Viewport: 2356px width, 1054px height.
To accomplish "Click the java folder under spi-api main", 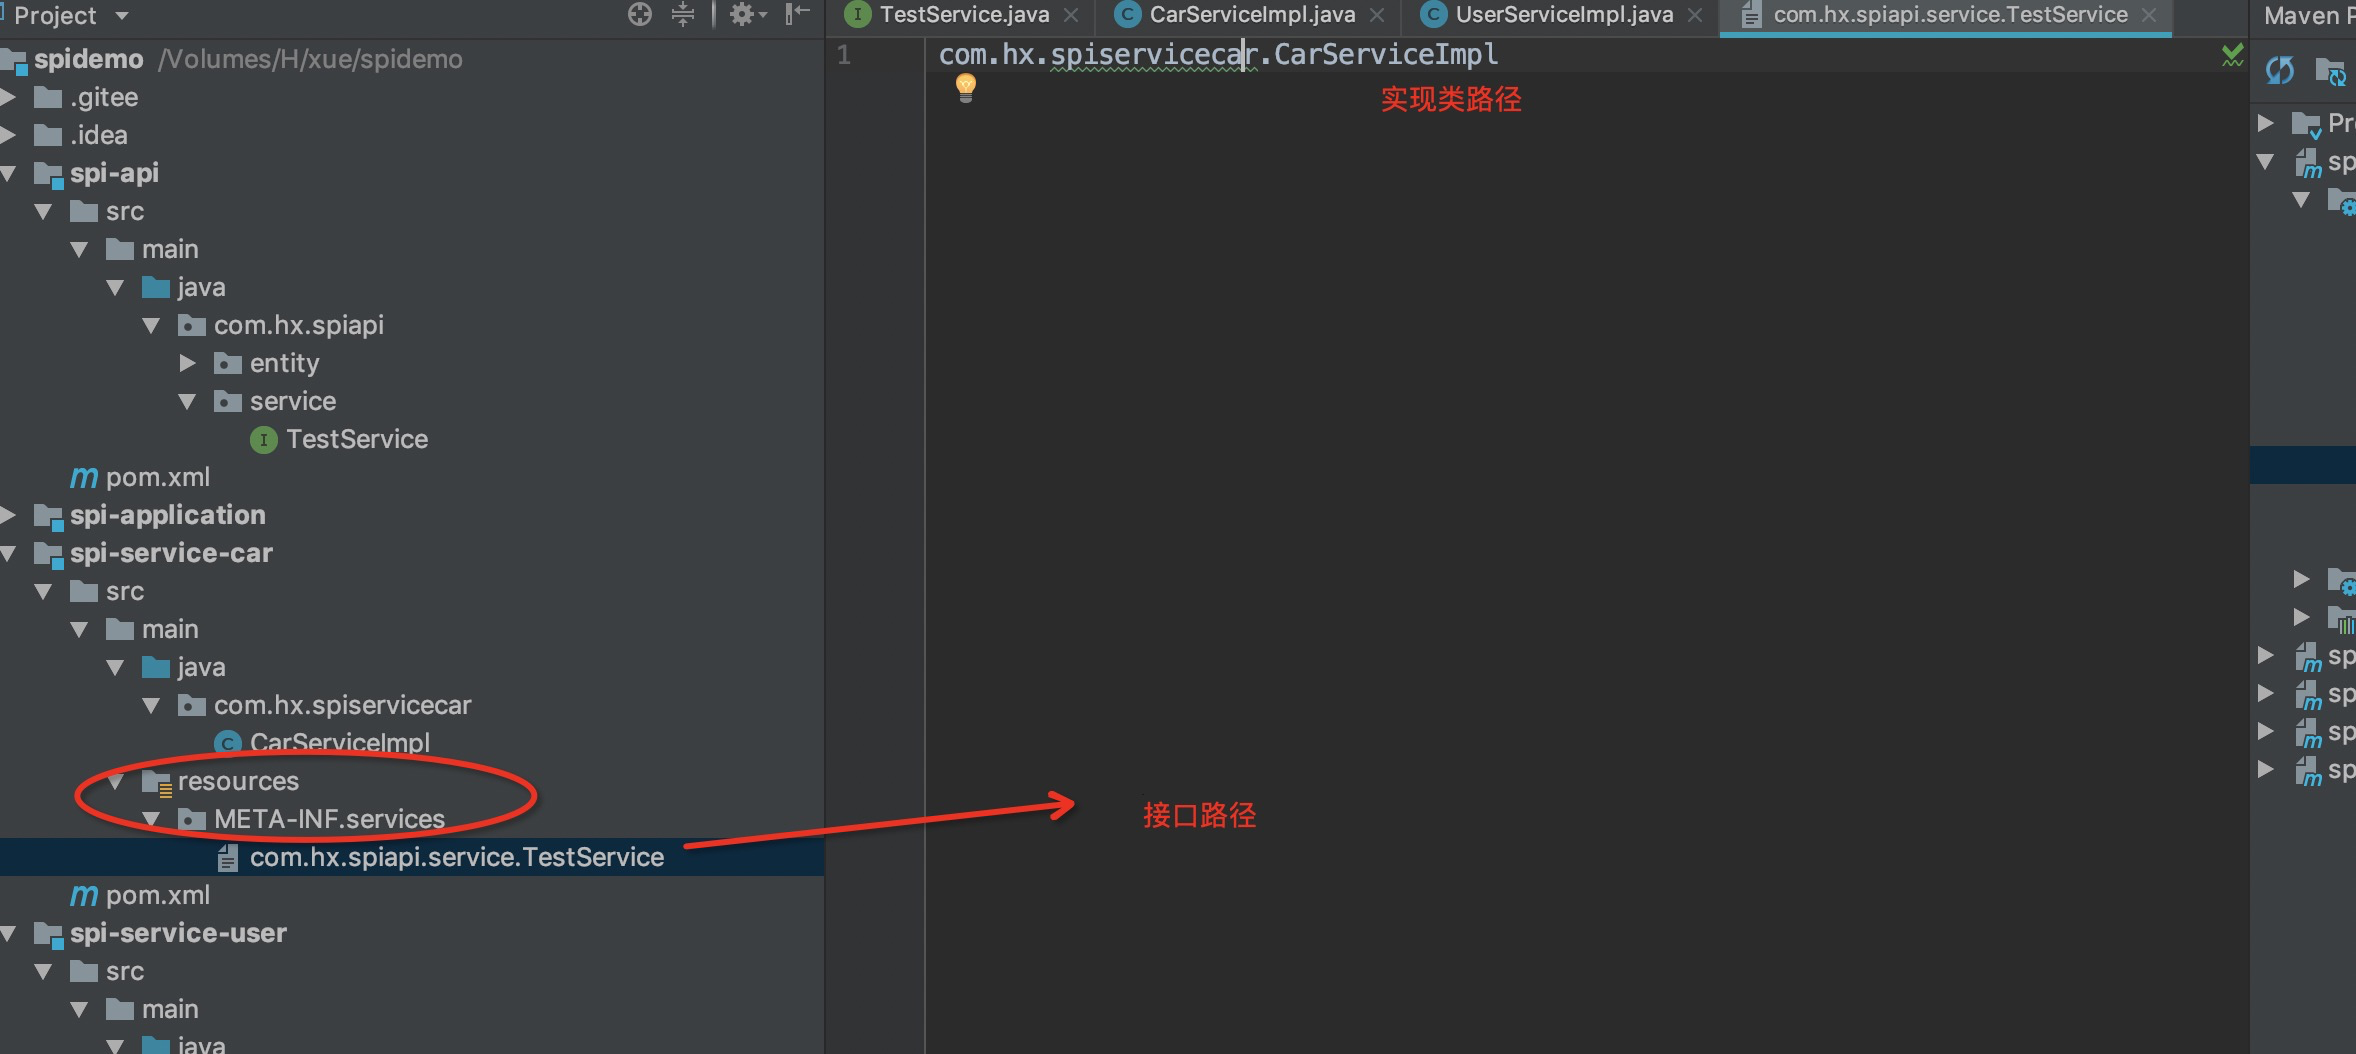I will (201, 287).
